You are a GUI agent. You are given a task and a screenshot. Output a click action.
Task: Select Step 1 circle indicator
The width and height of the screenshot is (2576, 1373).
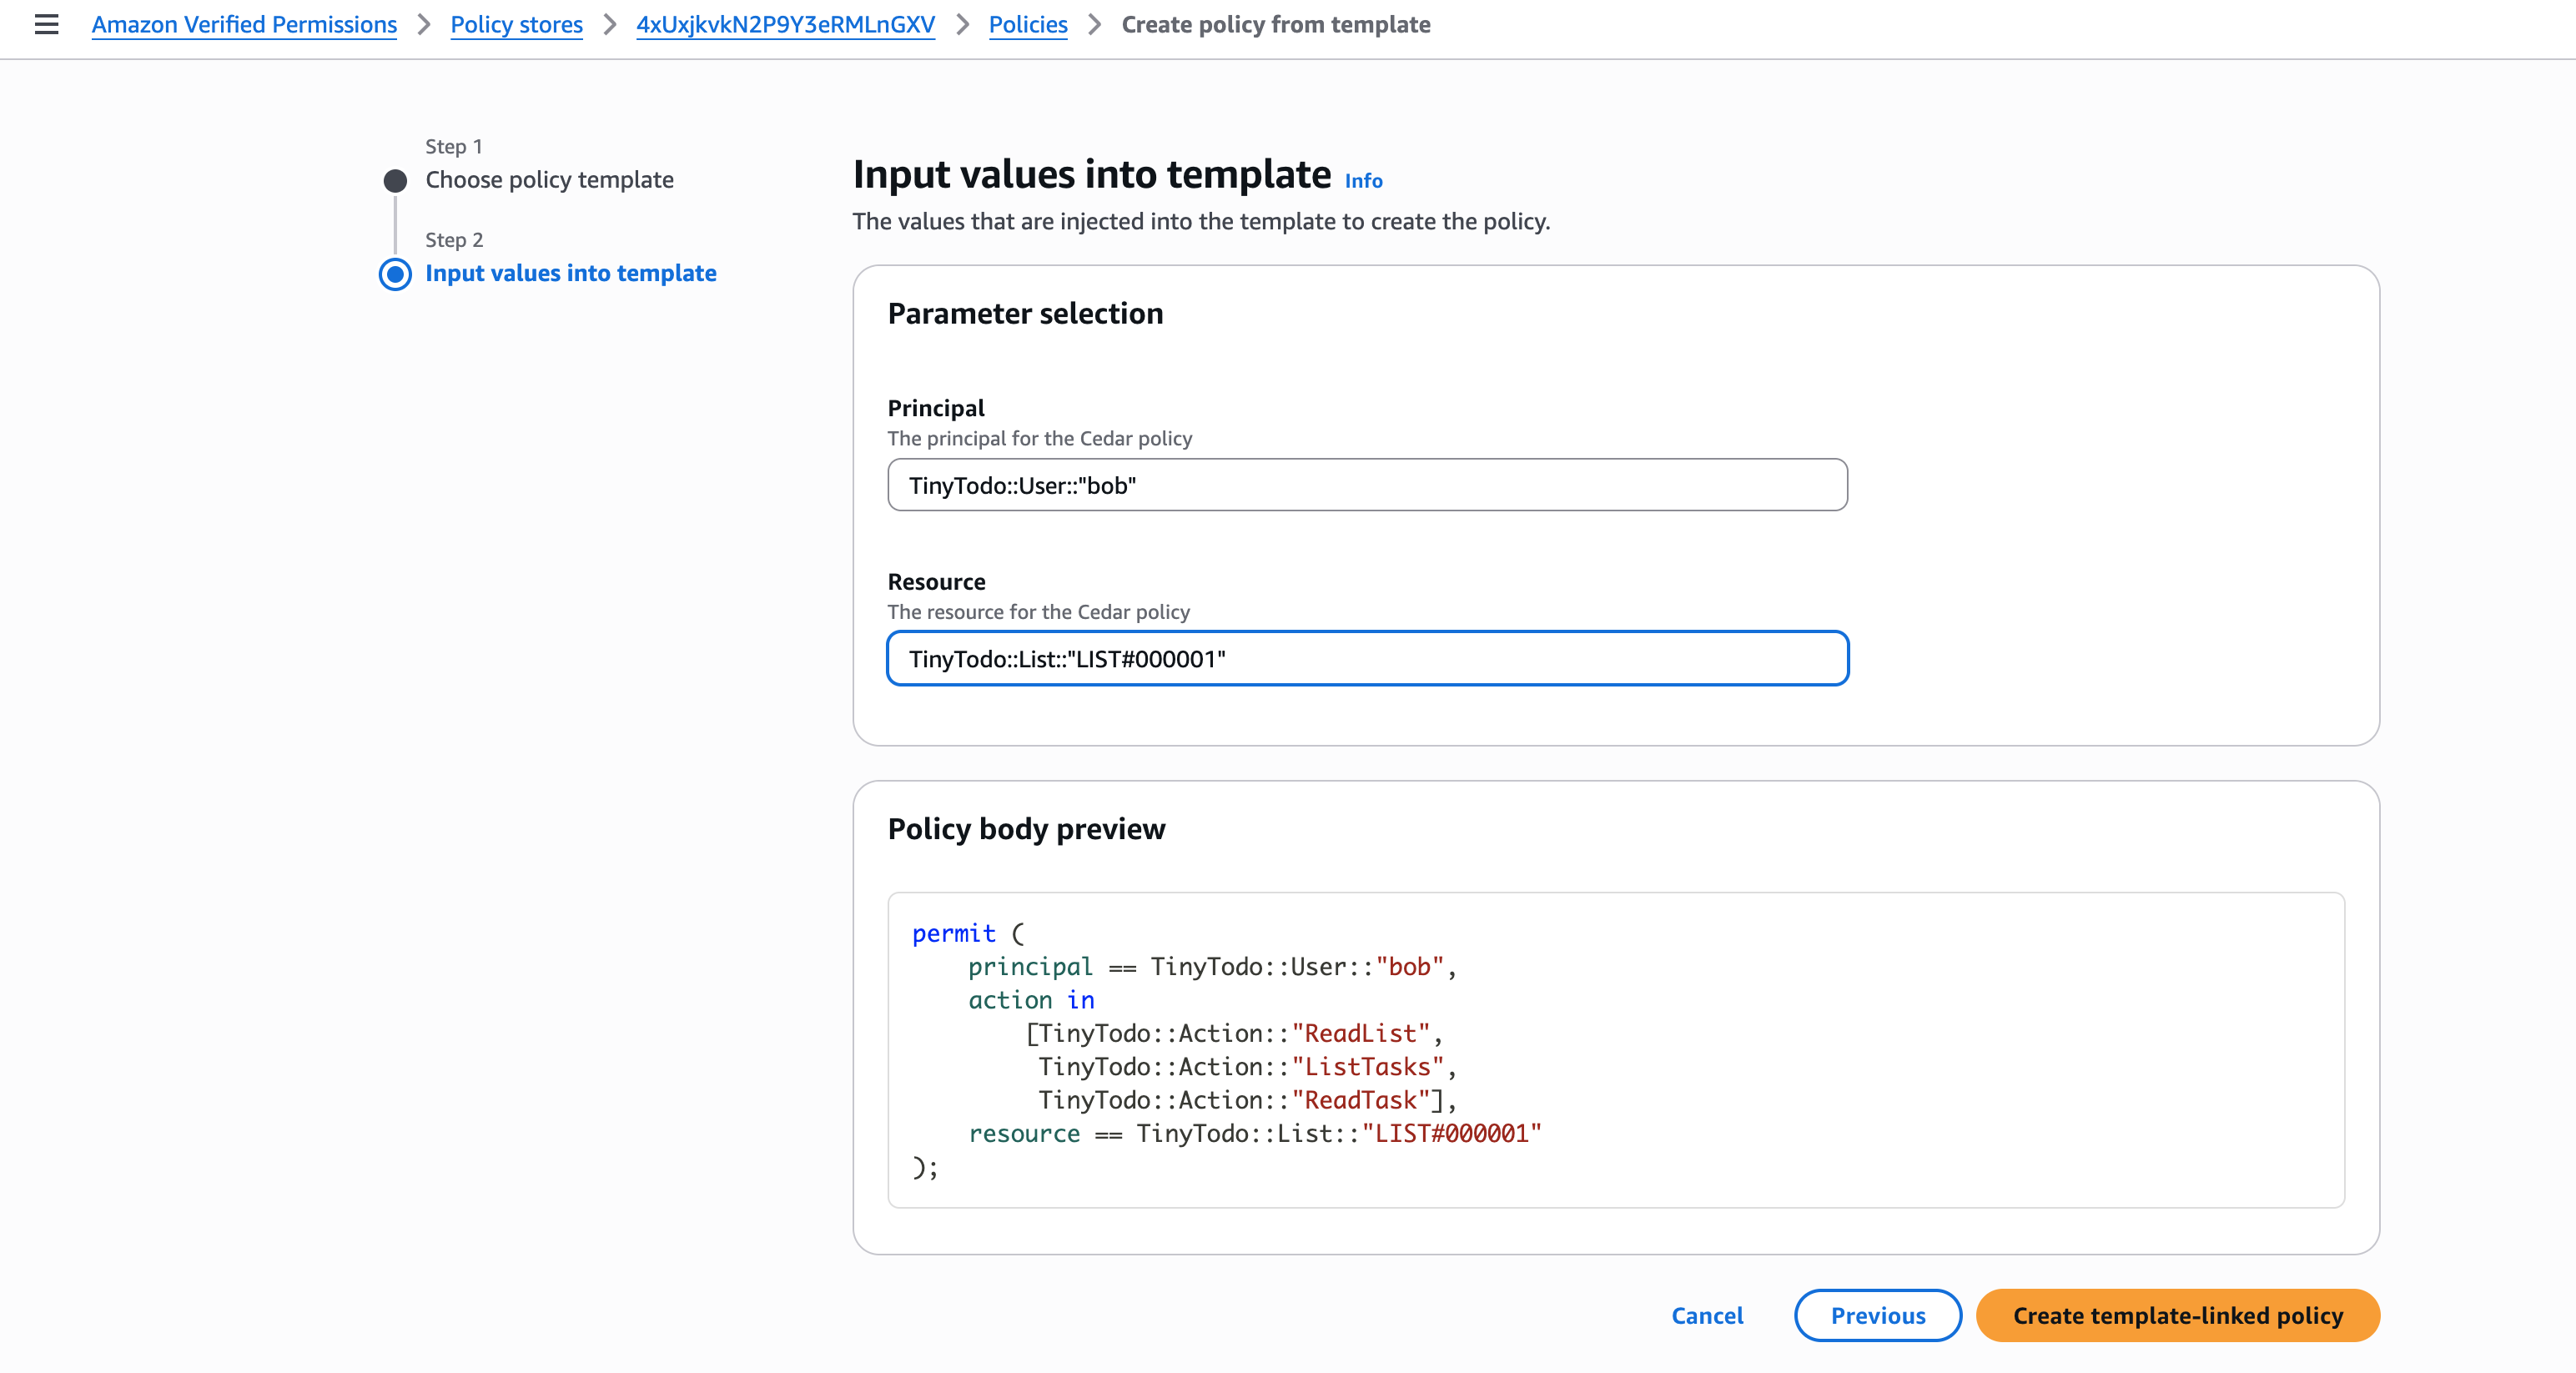(x=395, y=181)
